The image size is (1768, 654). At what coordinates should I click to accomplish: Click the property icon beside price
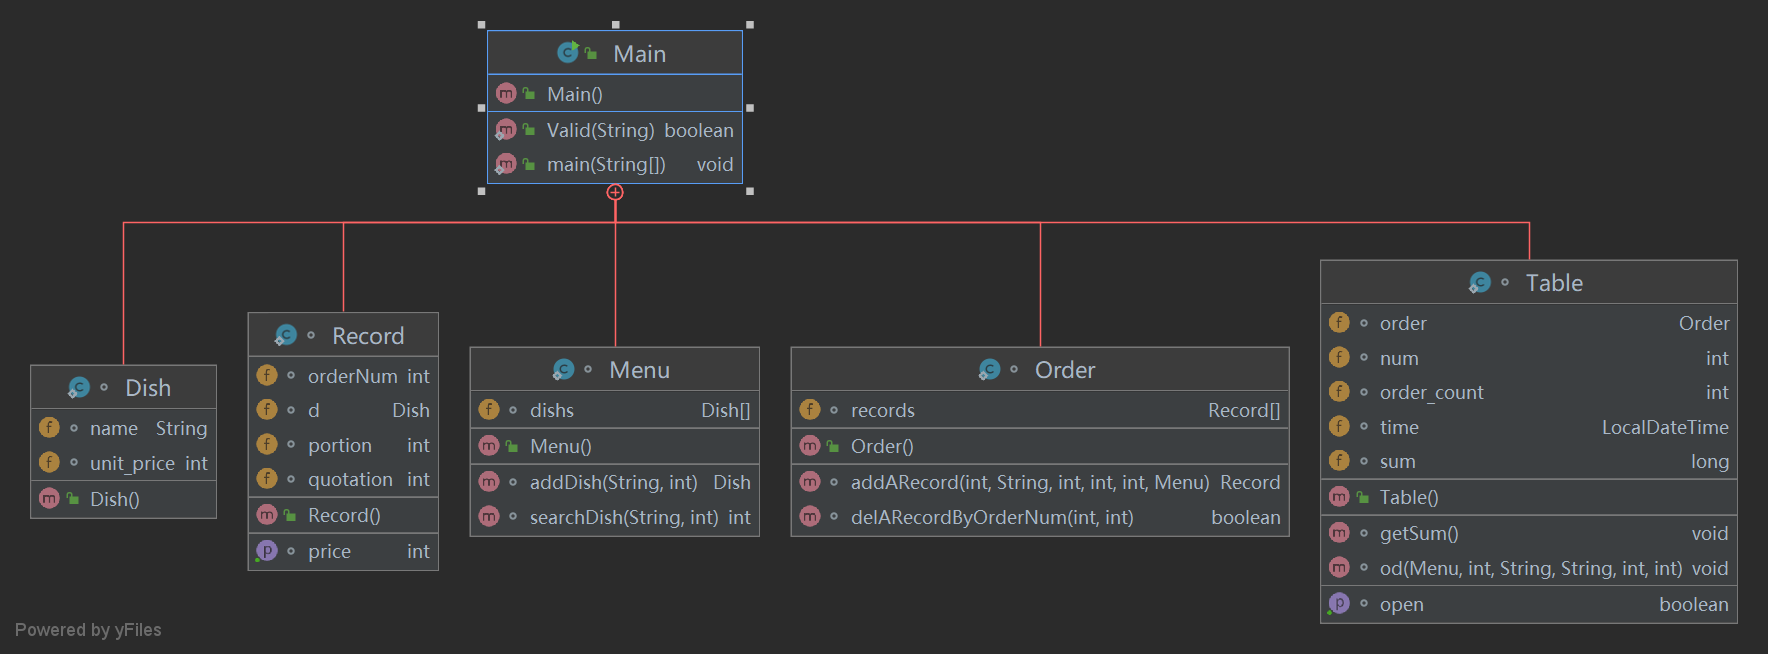pos(267,551)
